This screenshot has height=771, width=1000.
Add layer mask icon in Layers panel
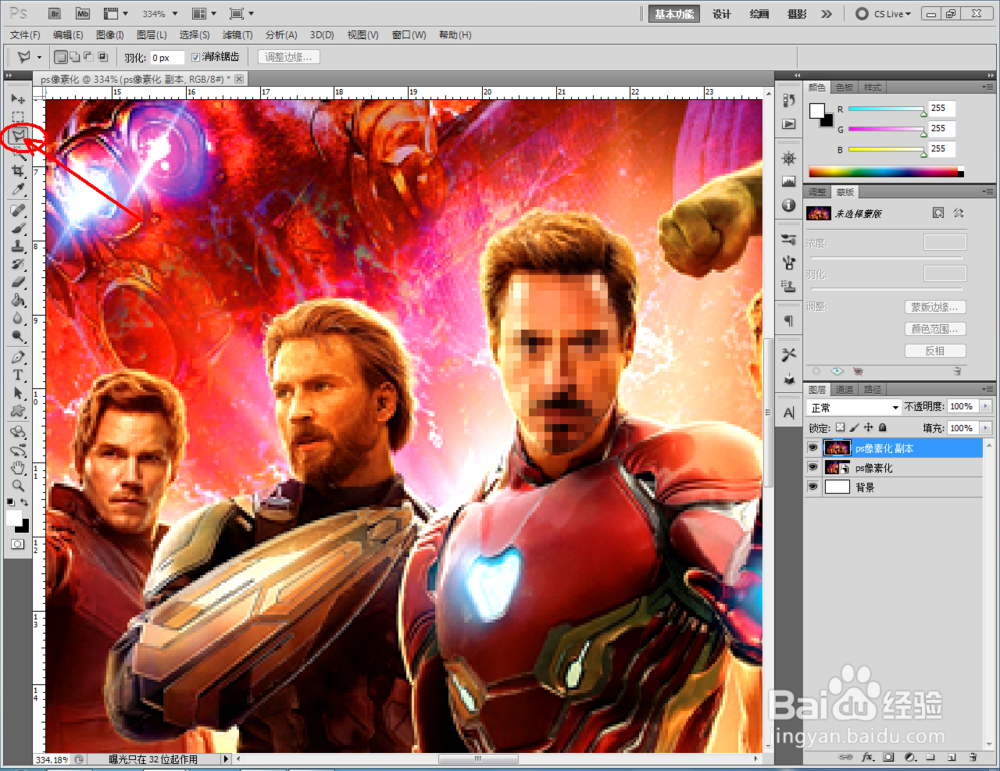pos(888,757)
